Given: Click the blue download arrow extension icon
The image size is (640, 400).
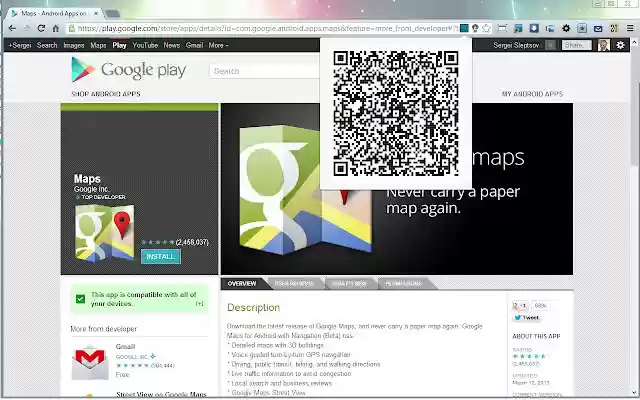Looking at the screenshot, I should [x=534, y=28].
